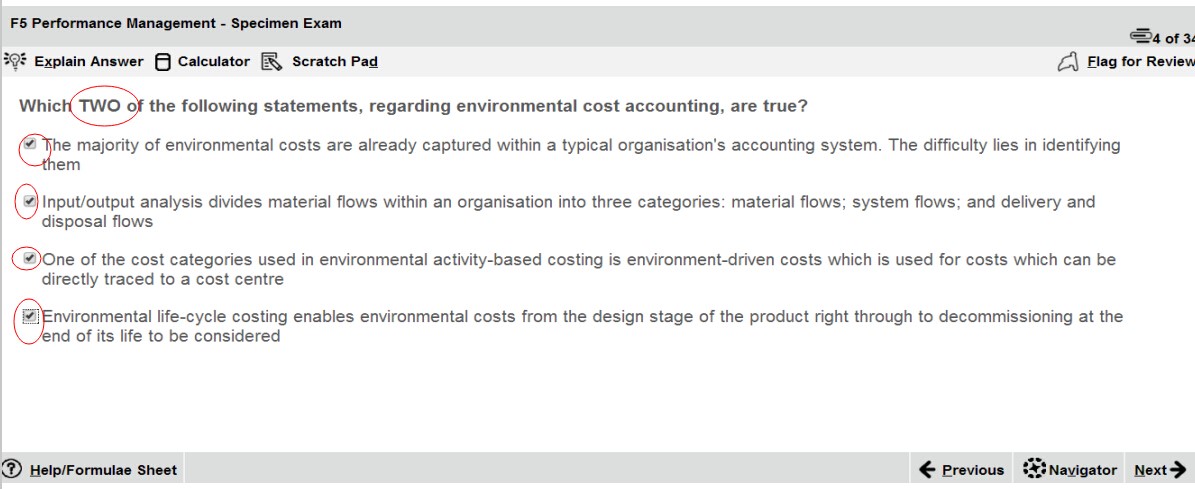The width and height of the screenshot is (1195, 489).
Task: Open the Calculator icon
Action: [163, 62]
